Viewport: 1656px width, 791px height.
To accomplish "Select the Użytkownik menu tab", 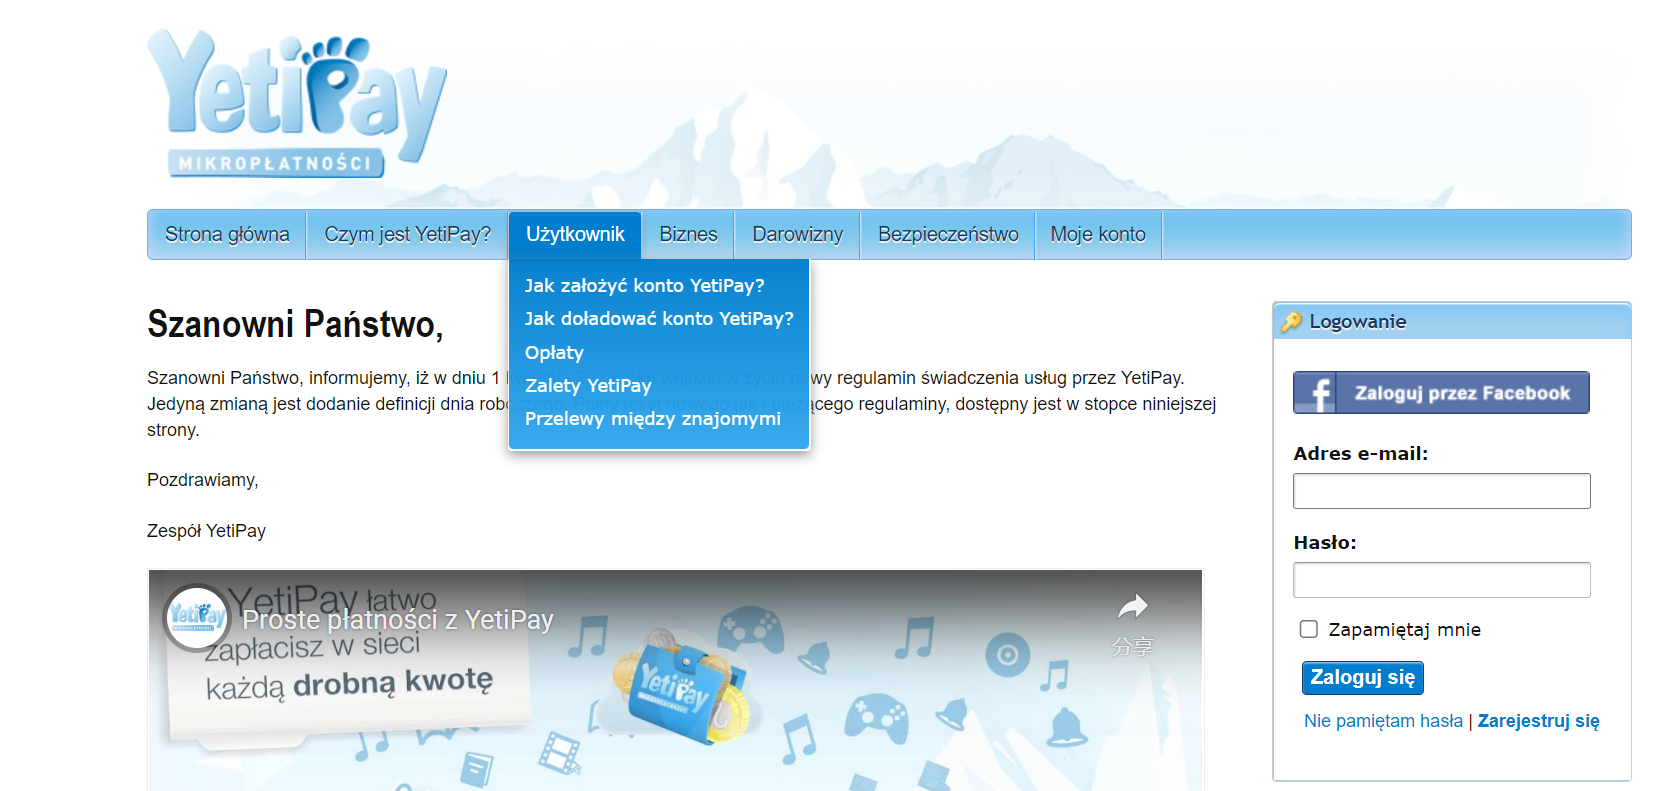I will coord(575,234).
